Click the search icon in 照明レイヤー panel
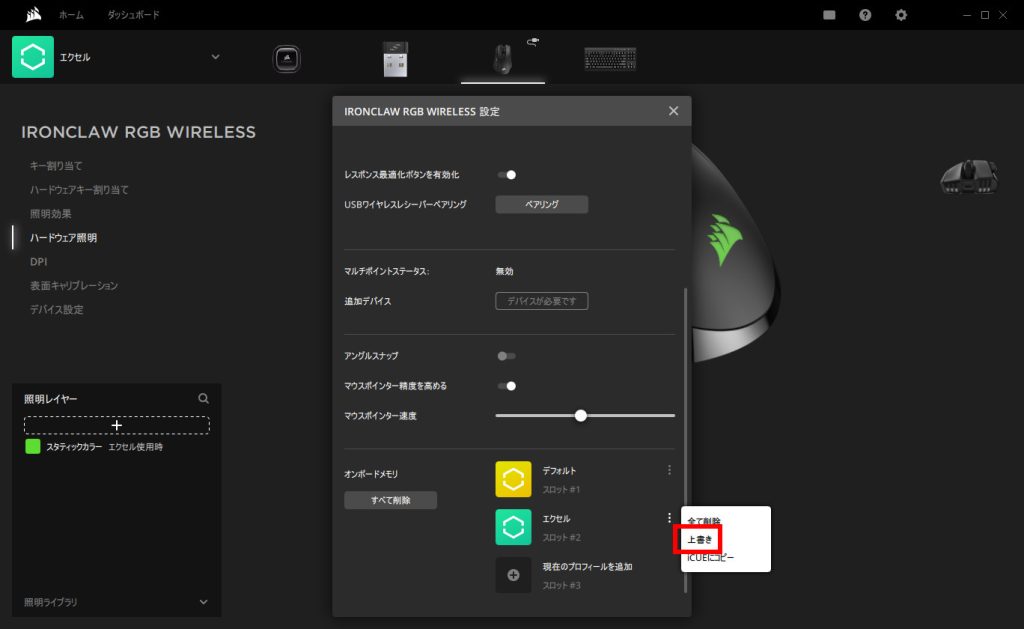This screenshot has width=1024, height=629. tap(204, 398)
